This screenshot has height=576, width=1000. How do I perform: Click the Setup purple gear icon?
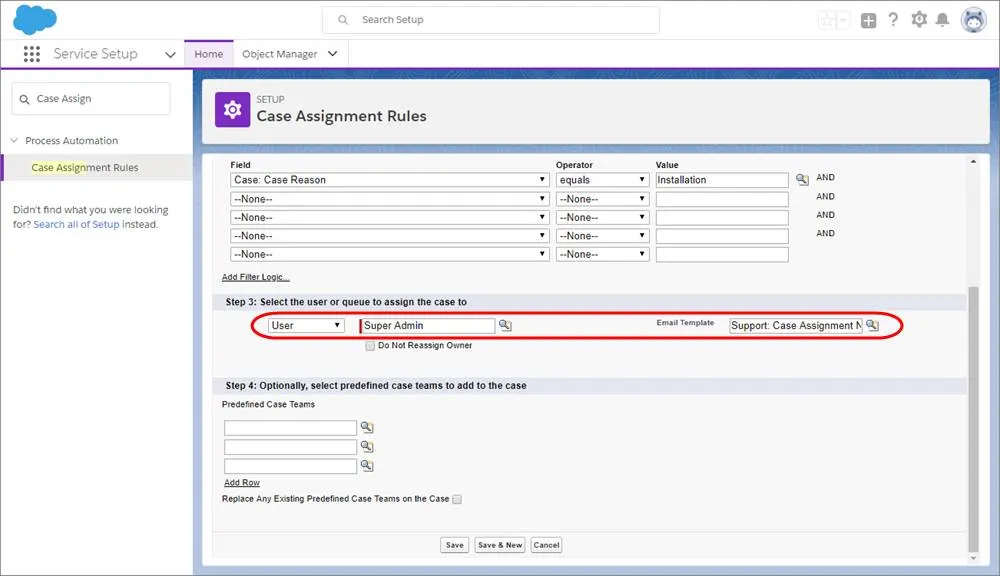(232, 110)
